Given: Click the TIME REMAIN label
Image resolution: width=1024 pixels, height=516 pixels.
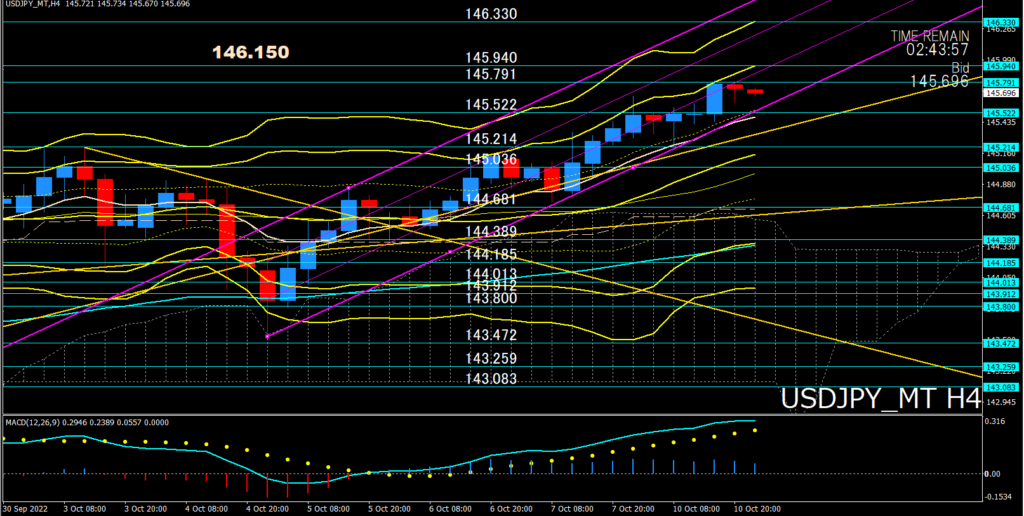Looking at the screenshot, I should click(930, 37).
